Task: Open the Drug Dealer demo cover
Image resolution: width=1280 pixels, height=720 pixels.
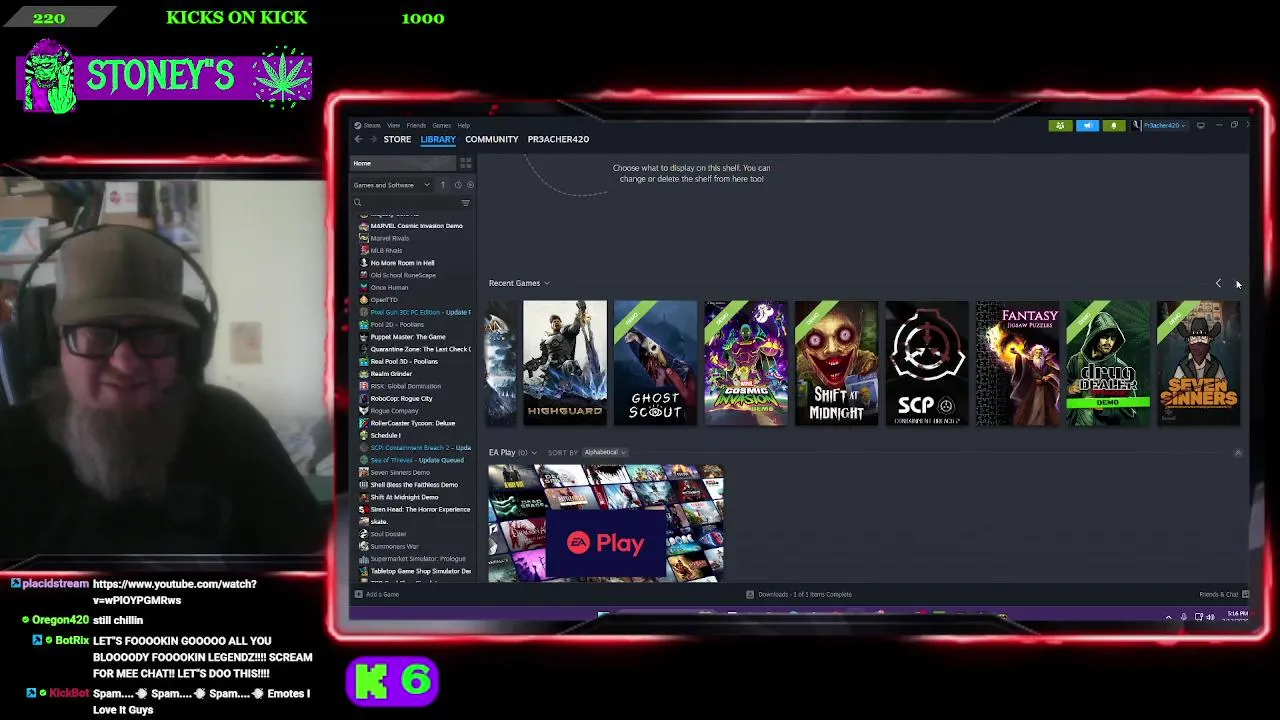Action: [1108, 363]
